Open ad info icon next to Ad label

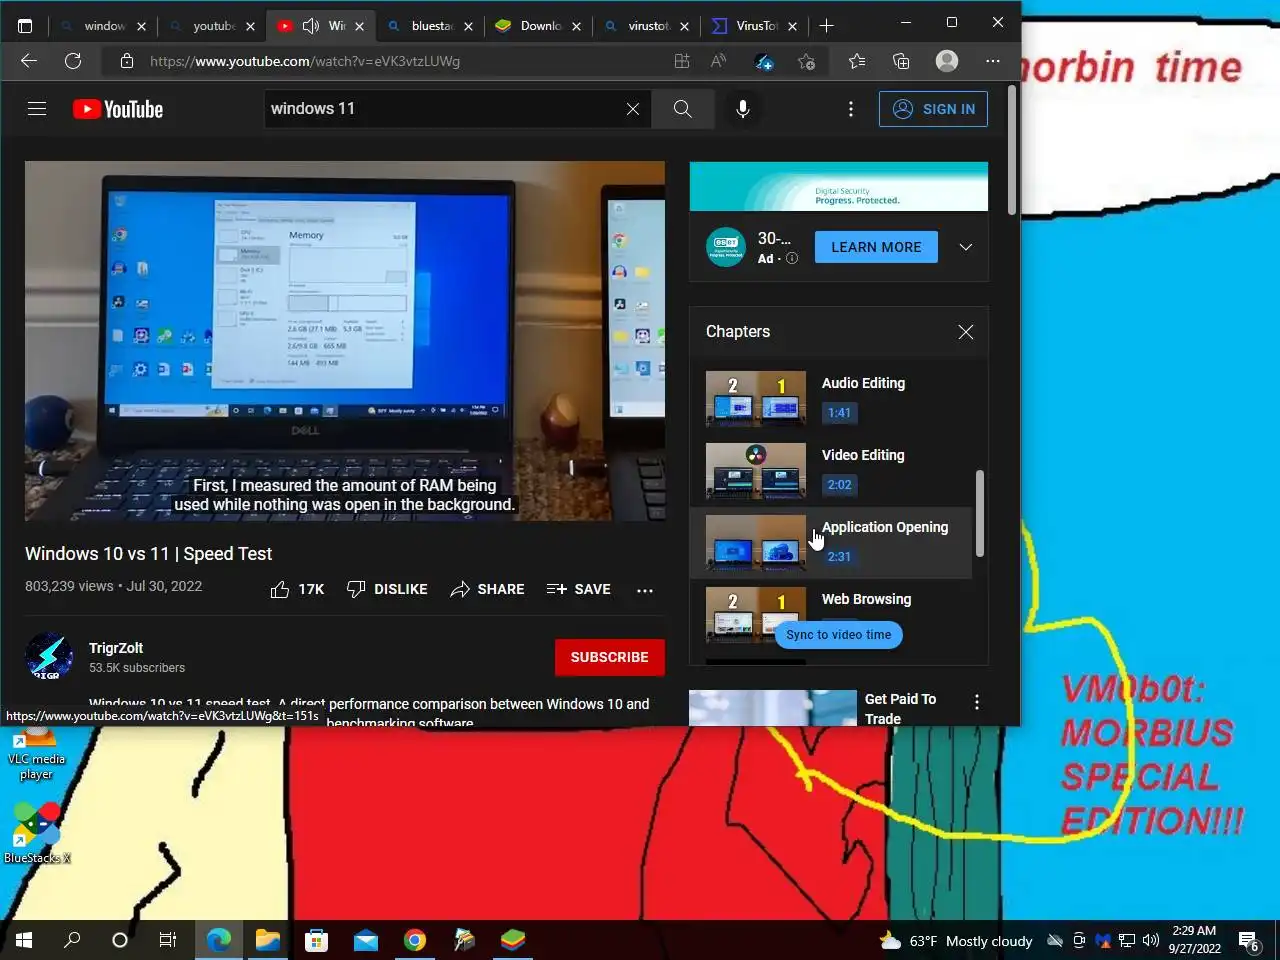(x=792, y=258)
